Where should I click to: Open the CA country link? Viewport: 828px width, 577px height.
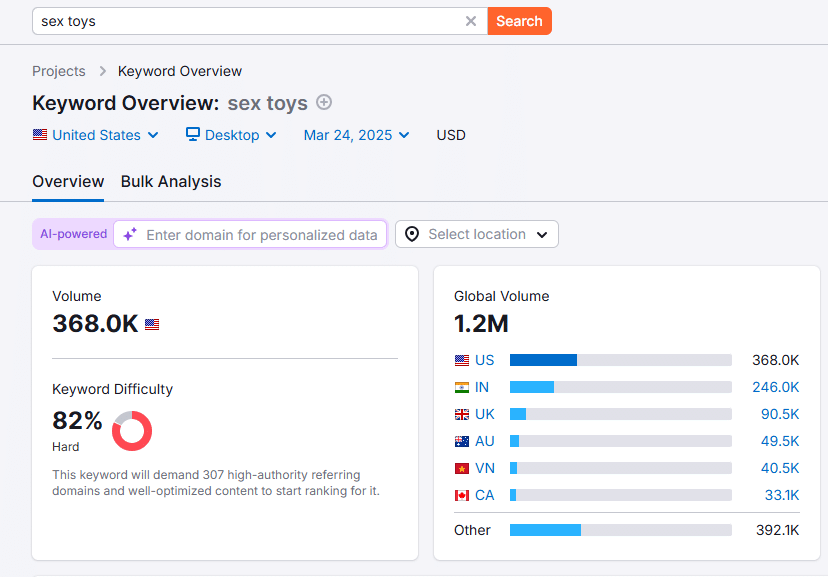tap(485, 495)
